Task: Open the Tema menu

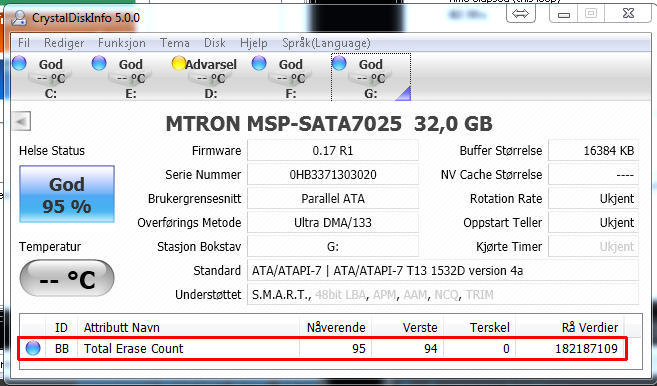Action: tap(175, 43)
